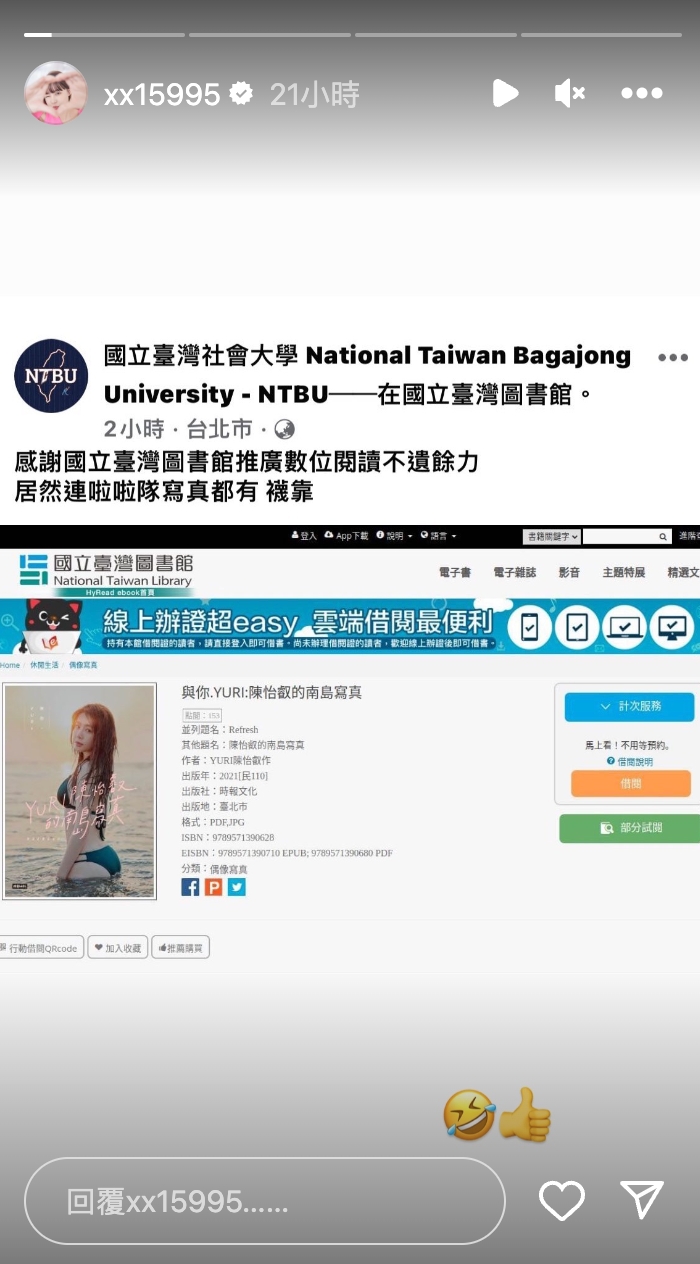This screenshot has height=1264, width=700.
Task: Open the 書籍關鍵字 search type dropdown
Action: point(551,537)
